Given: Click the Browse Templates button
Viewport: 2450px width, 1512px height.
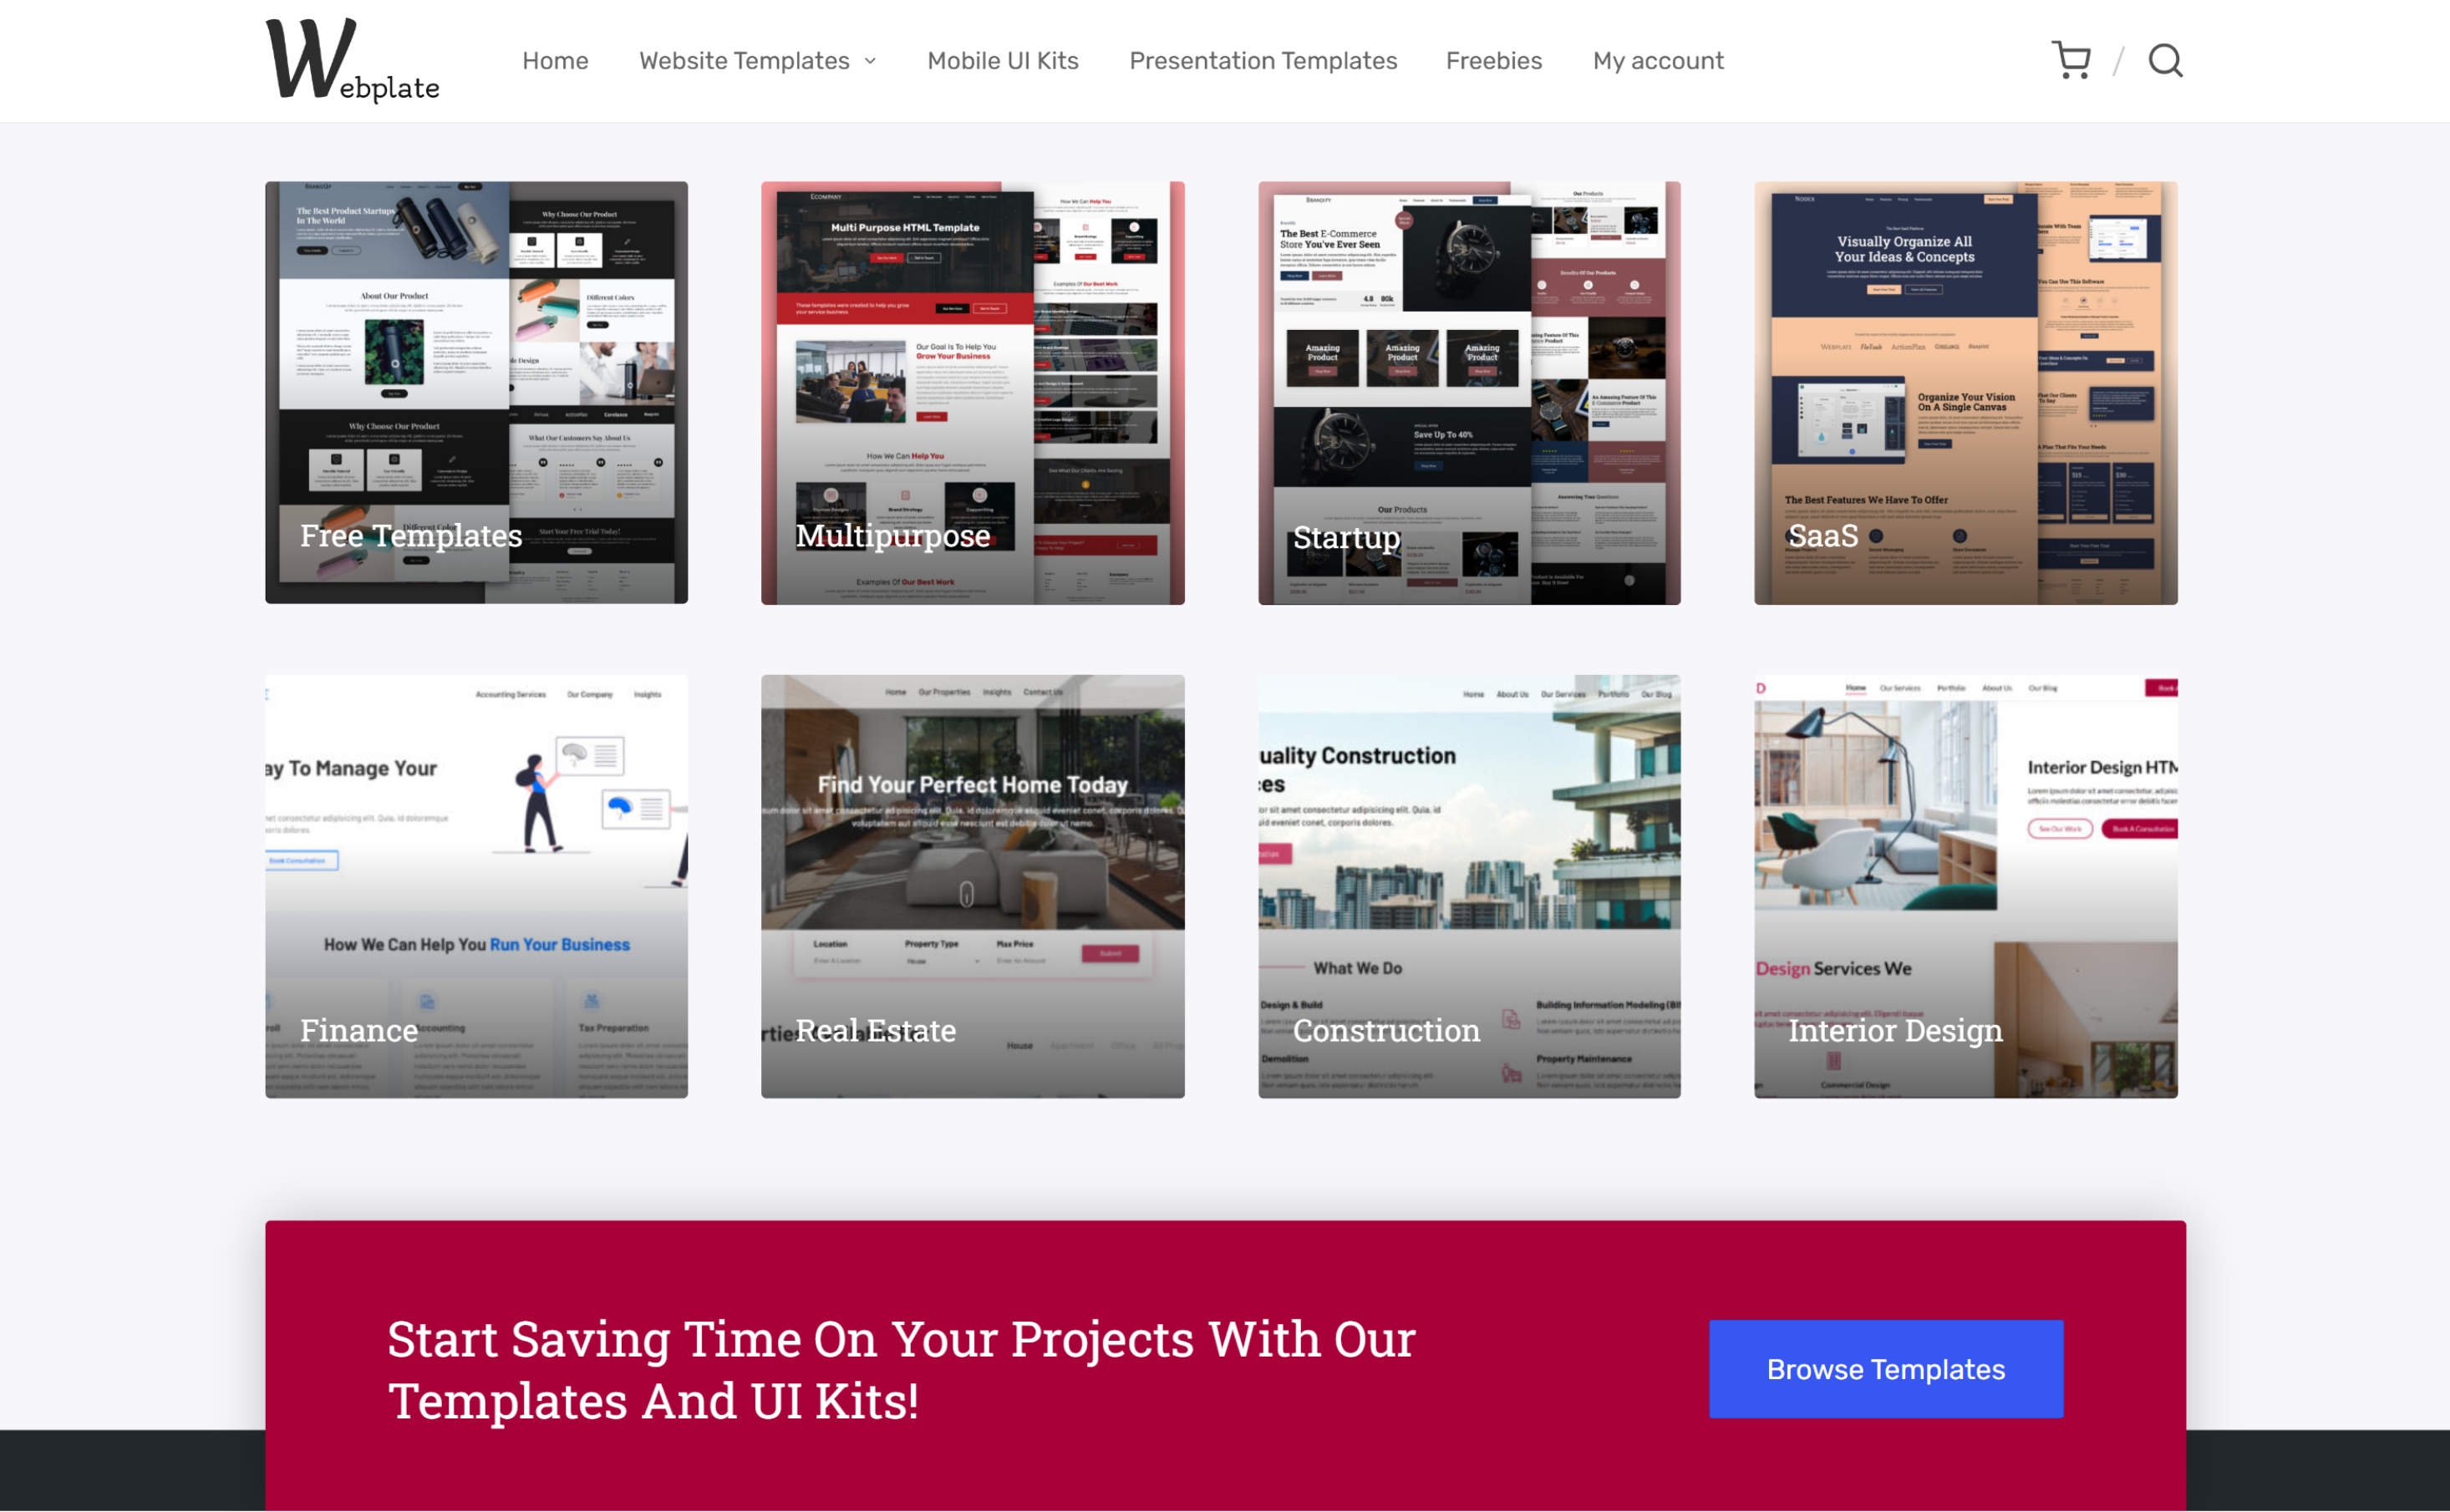Looking at the screenshot, I should pos(1887,1368).
